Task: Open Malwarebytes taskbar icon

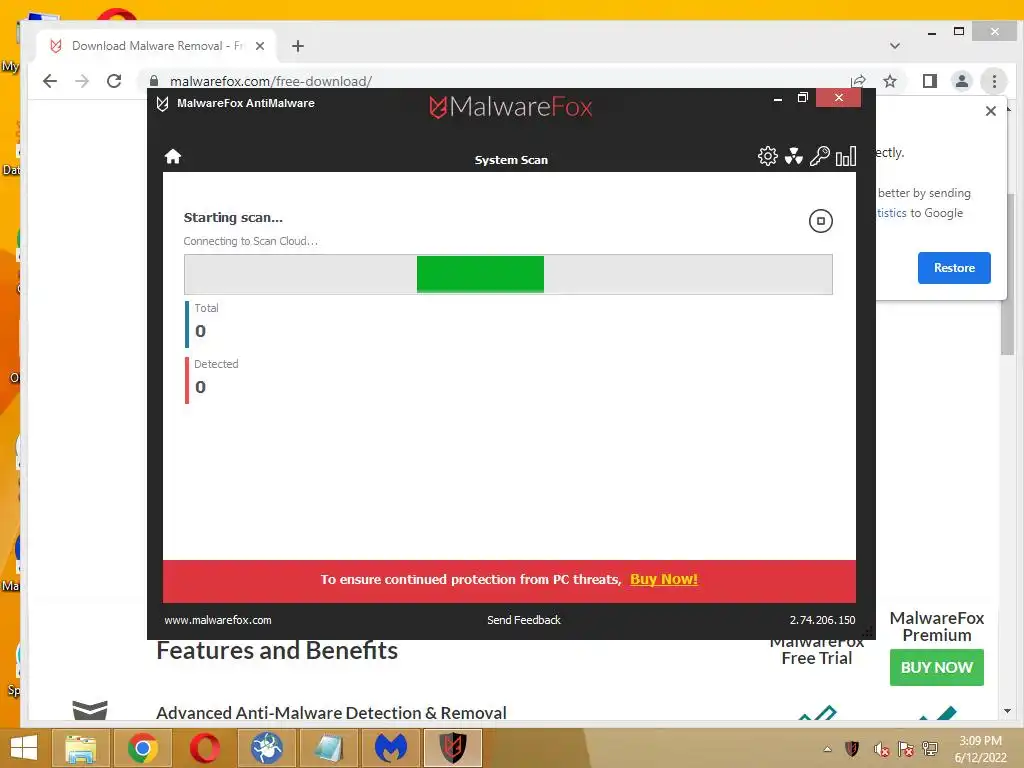Action: click(391, 748)
